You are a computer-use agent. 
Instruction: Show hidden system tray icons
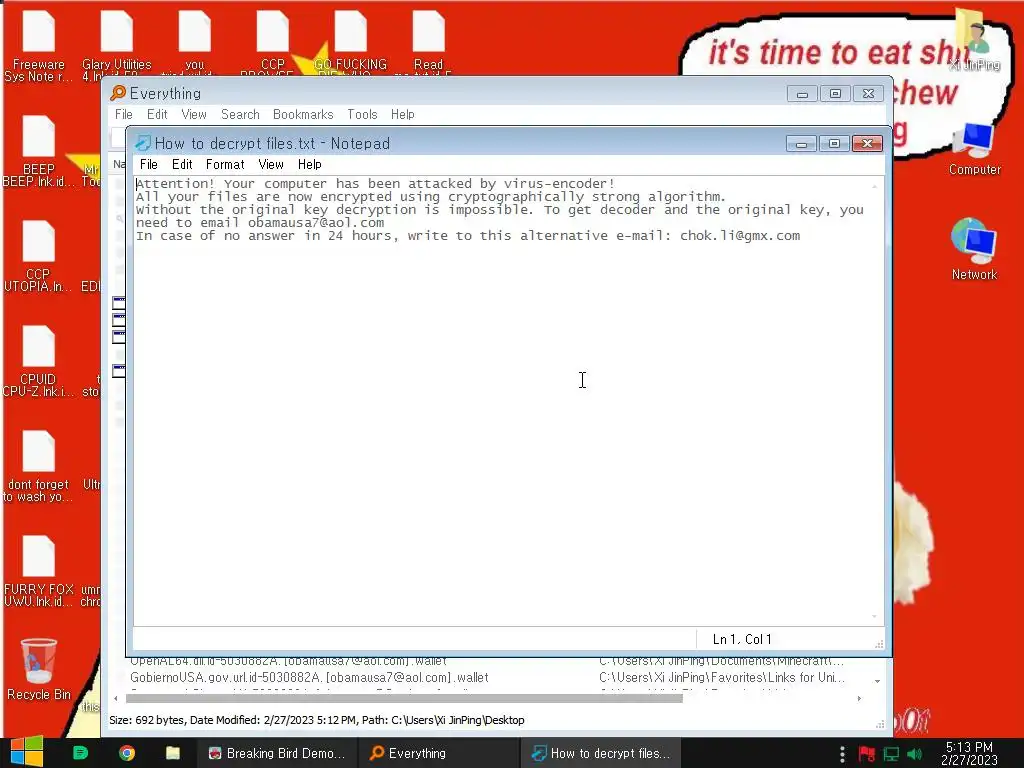click(x=842, y=754)
